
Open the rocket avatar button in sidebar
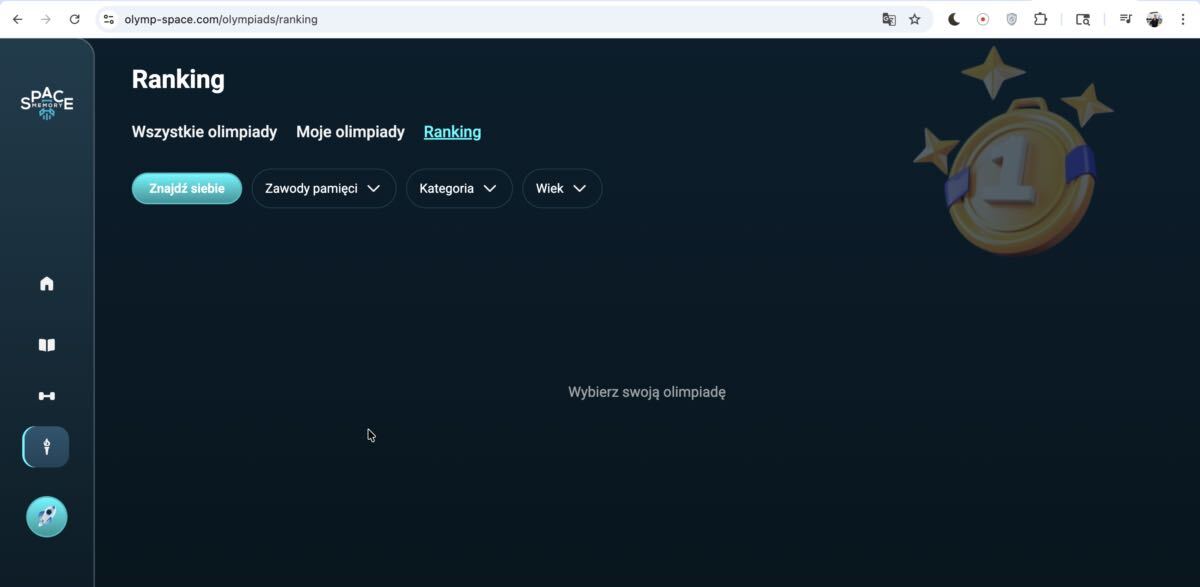pos(46,517)
